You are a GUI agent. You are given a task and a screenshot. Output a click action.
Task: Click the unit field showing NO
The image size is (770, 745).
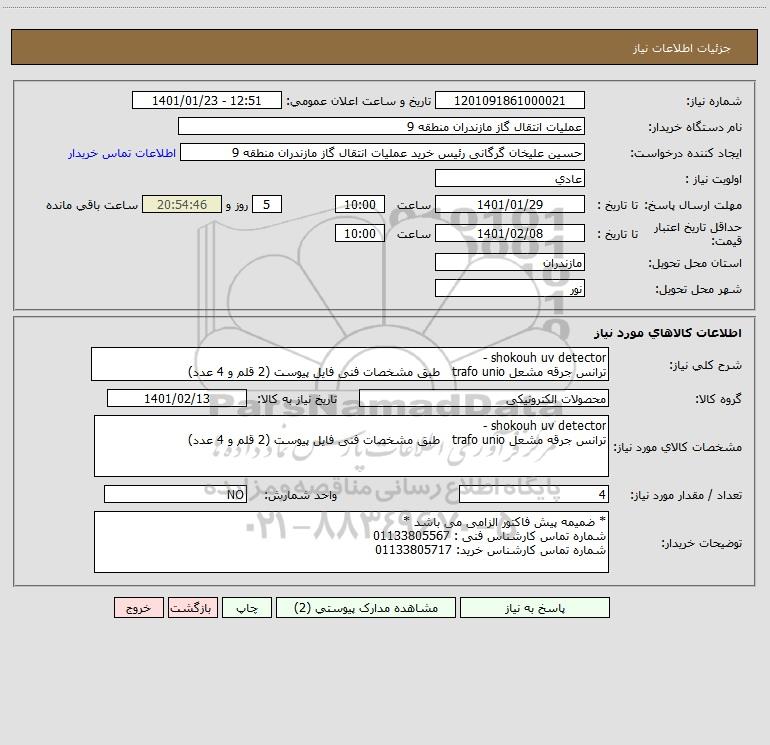[175, 494]
